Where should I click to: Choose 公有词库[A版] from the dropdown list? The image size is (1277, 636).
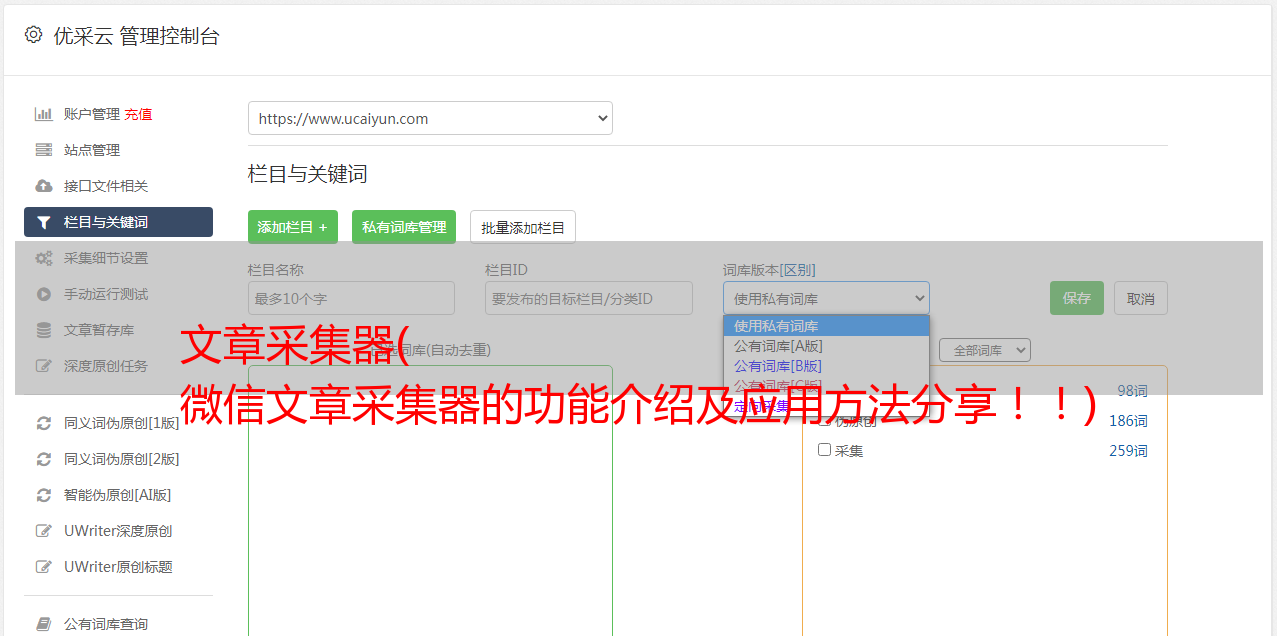pos(826,346)
